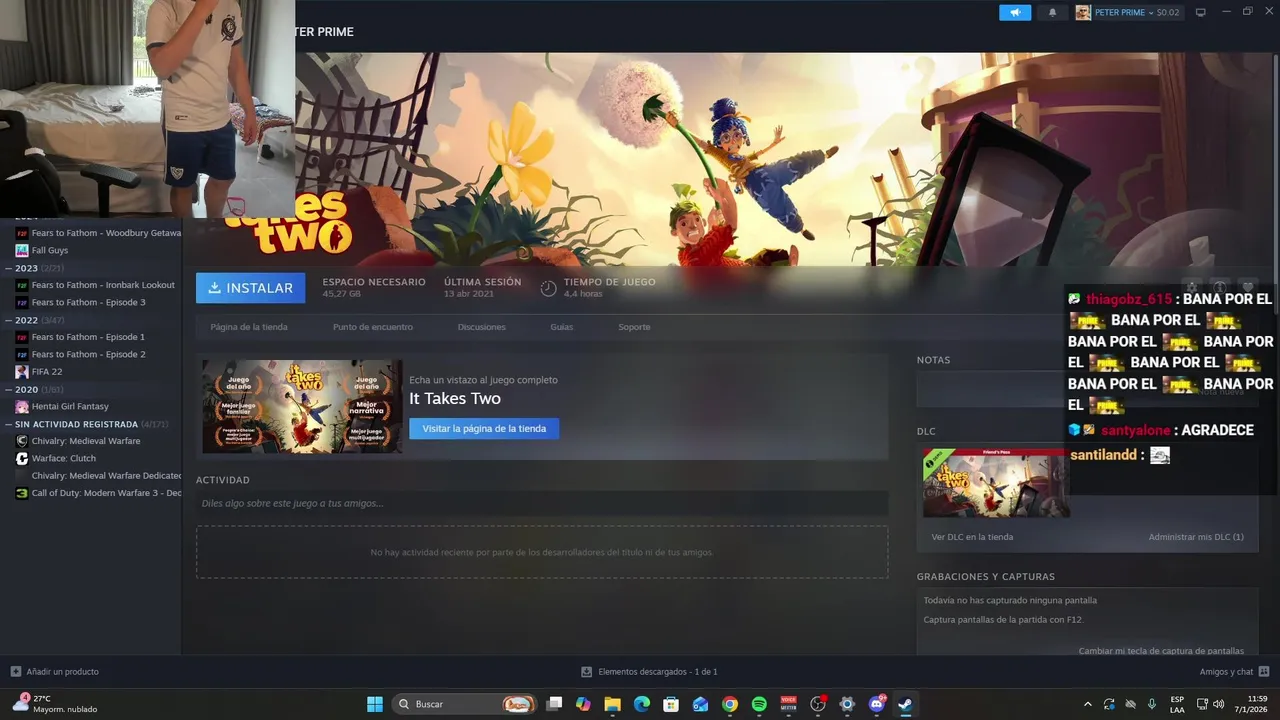The width and height of the screenshot is (1280, 720).
Task: Click Añadir un producto
Action: point(55,672)
